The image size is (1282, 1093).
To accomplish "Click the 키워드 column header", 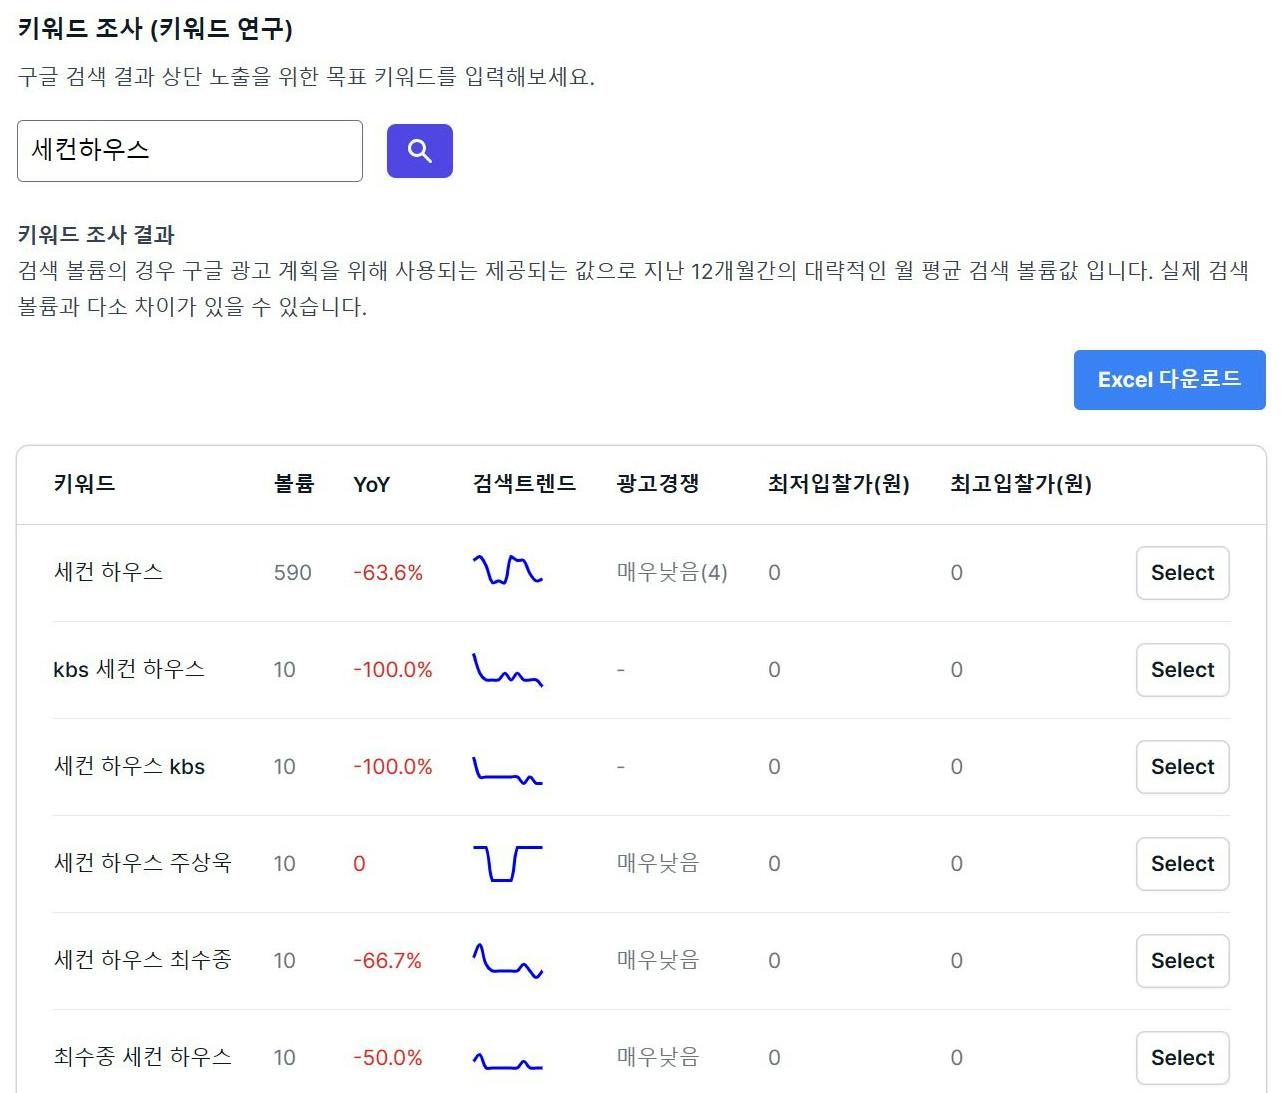I will (84, 484).
